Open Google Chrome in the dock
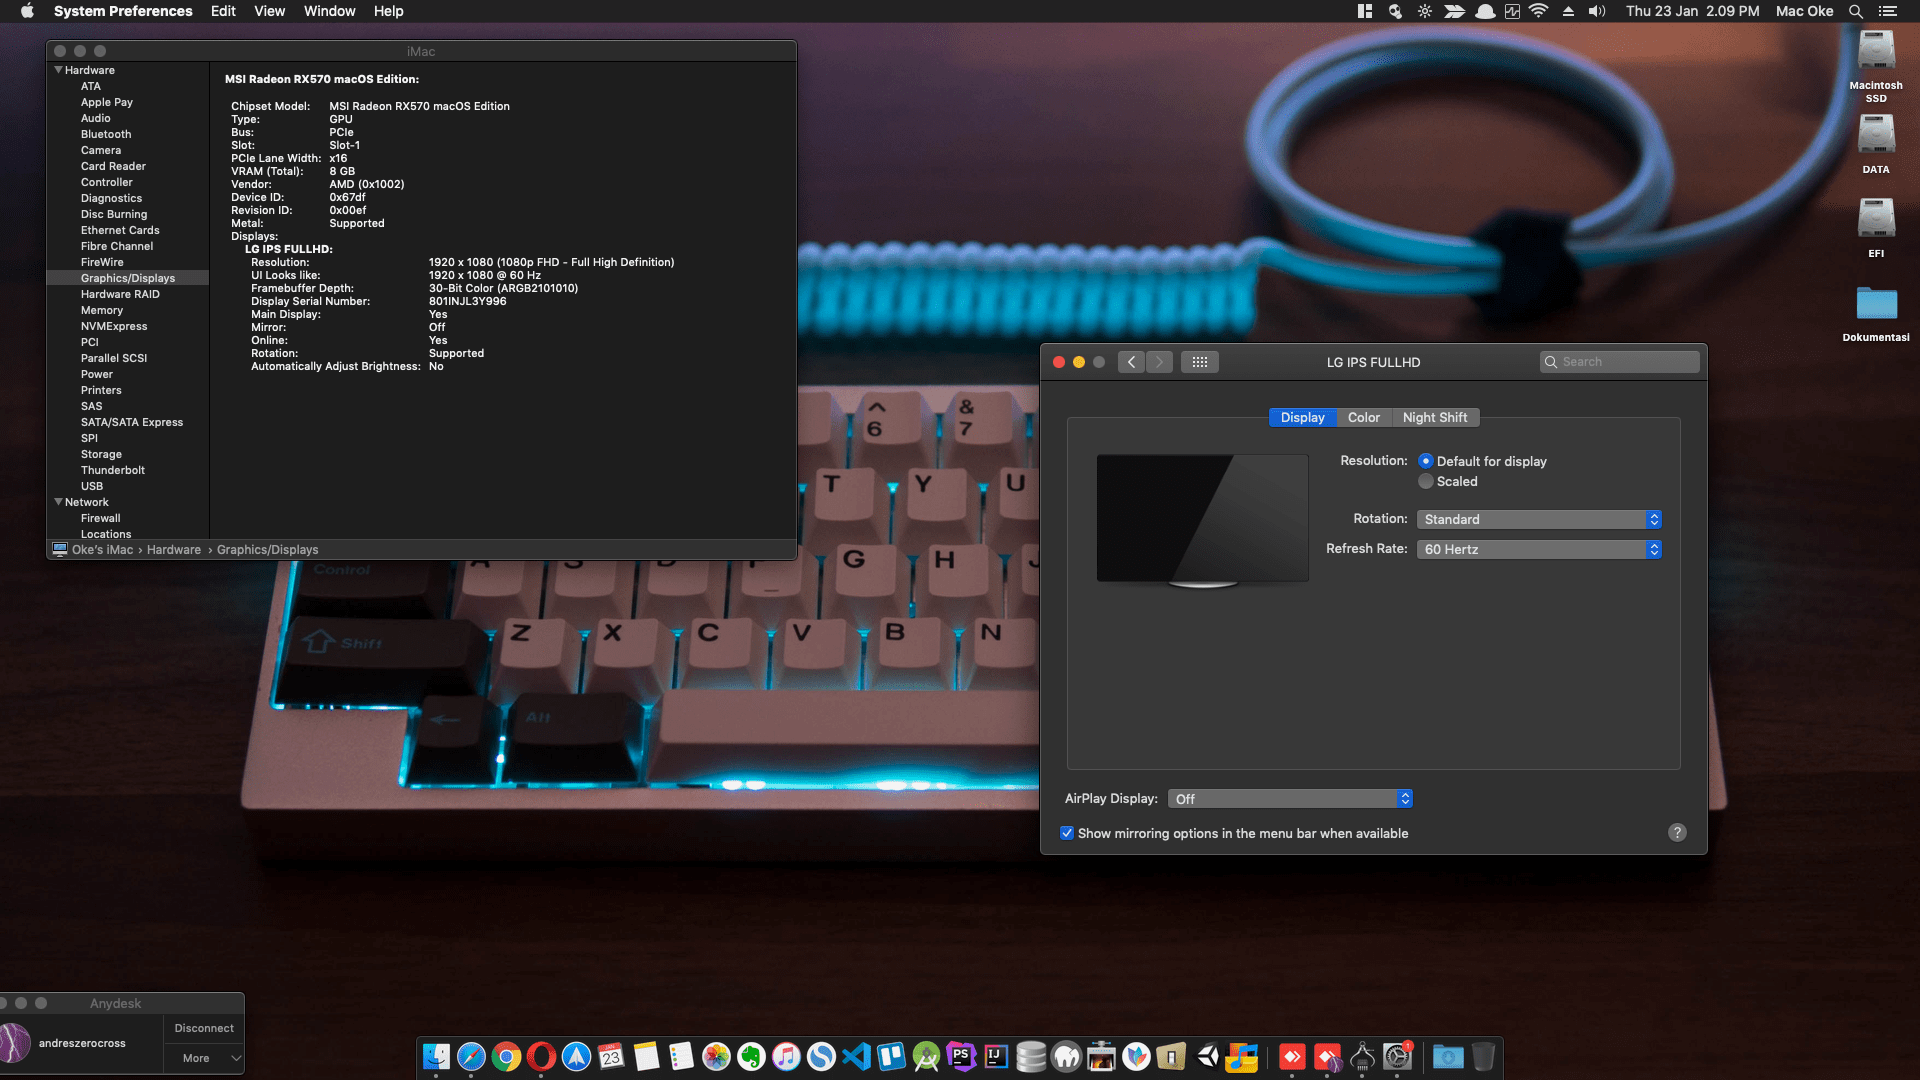This screenshot has height=1080, width=1920. [506, 1056]
